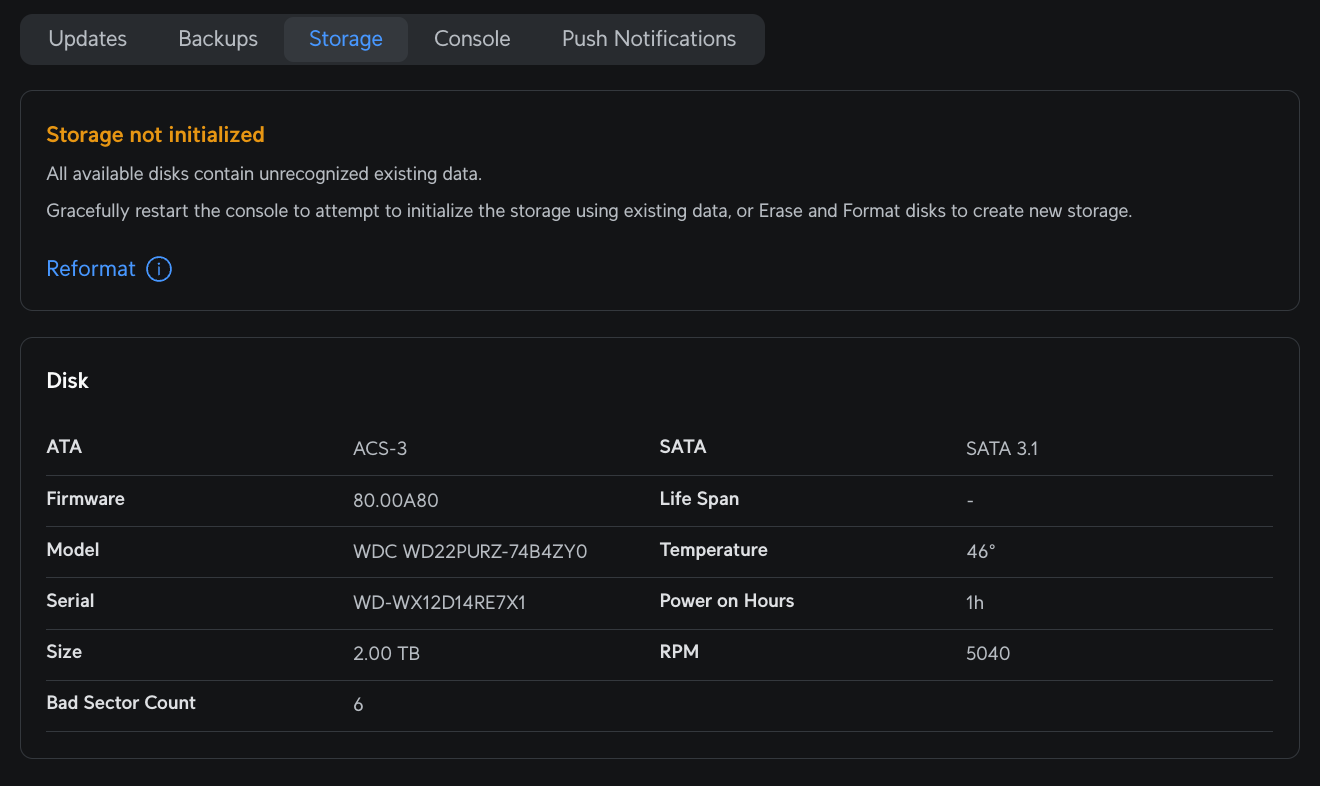The image size is (1320, 786).
Task: Click the model value WDC WD22PURZ-74B4ZY0
Action: (x=470, y=552)
